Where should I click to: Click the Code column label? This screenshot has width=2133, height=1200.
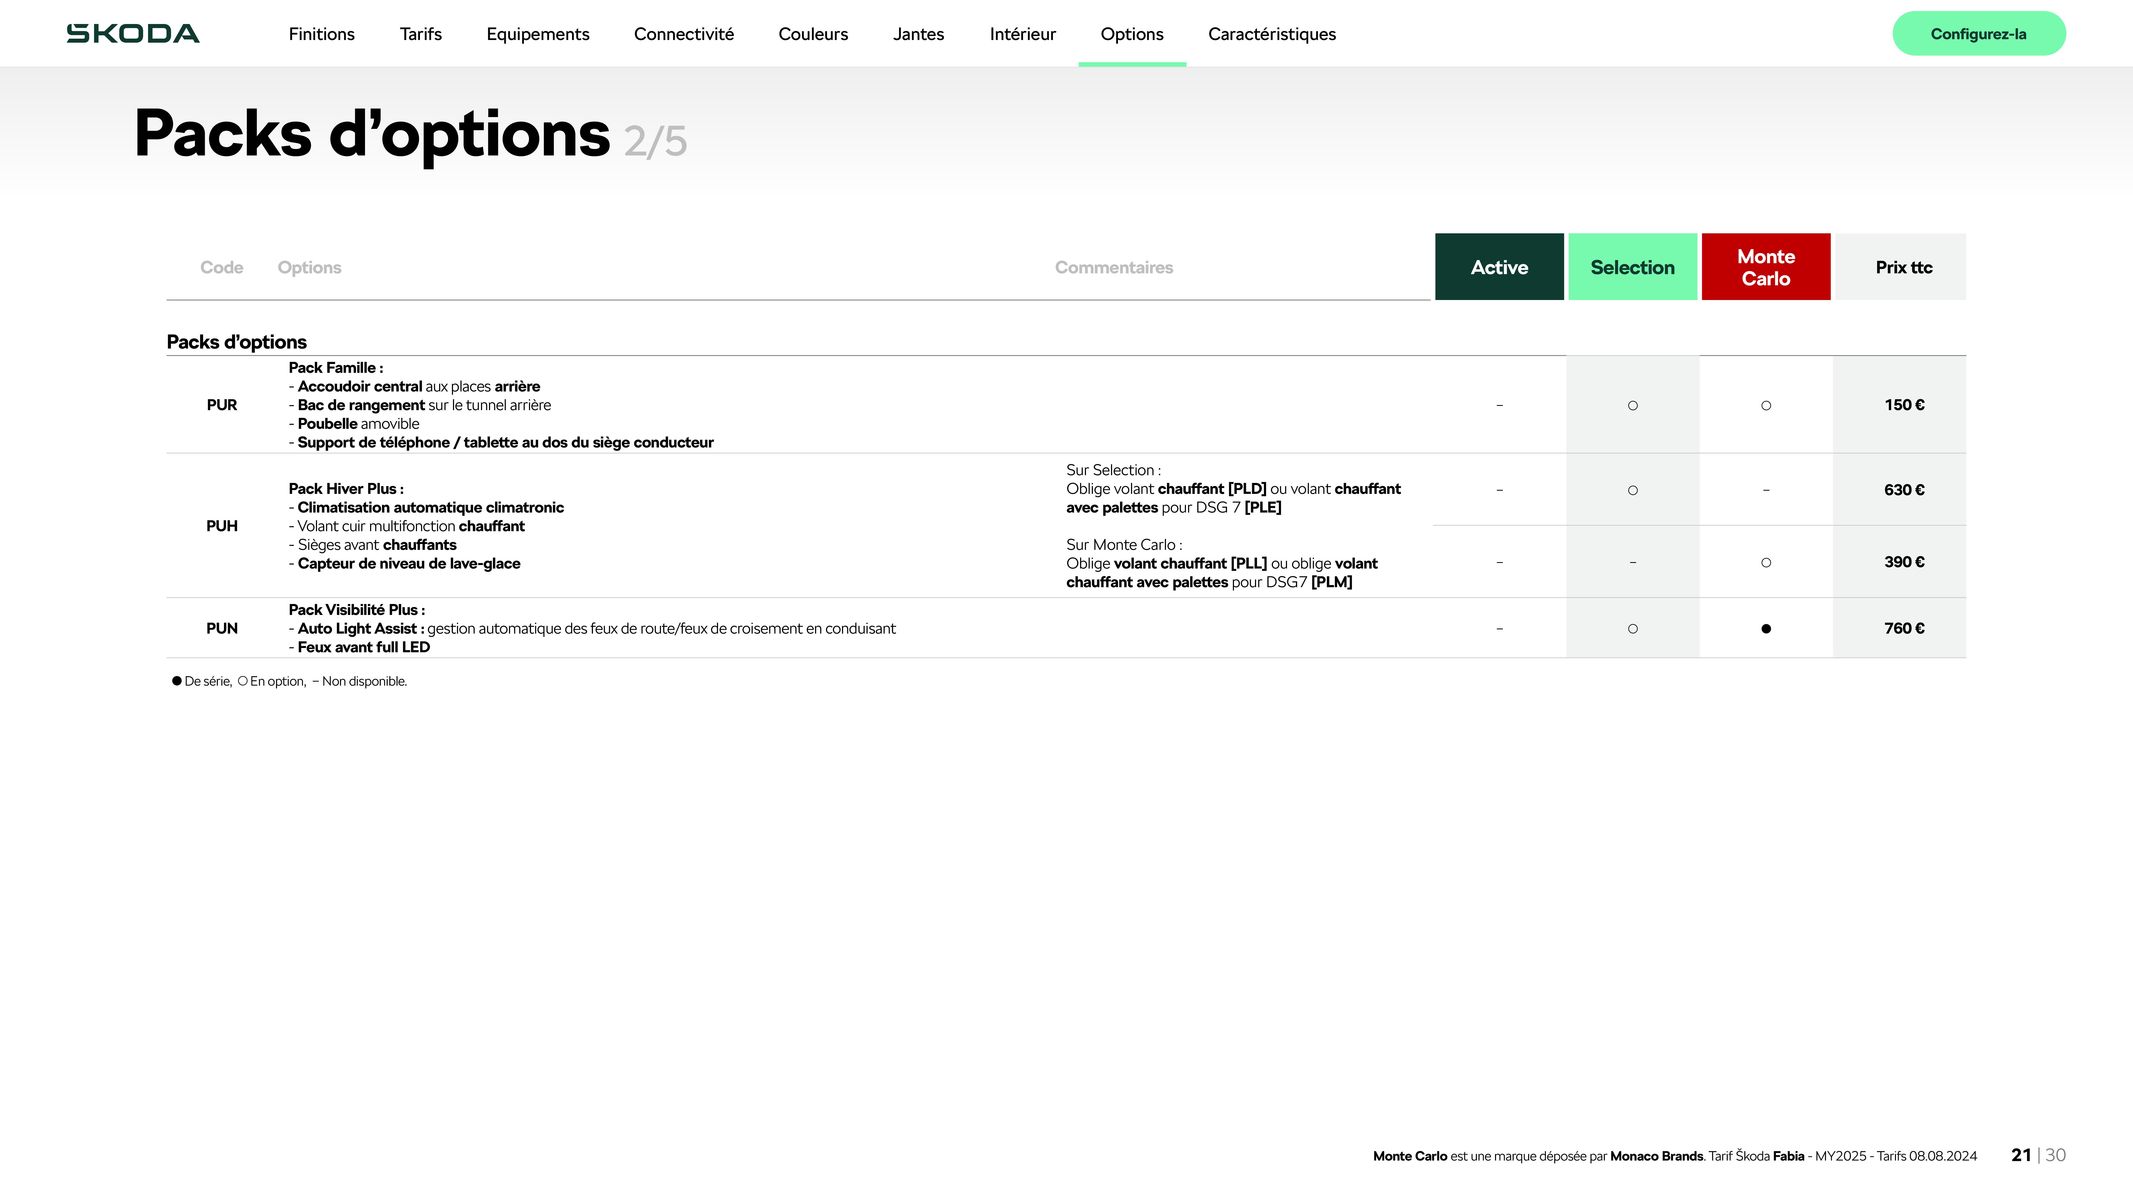[x=221, y=267]
